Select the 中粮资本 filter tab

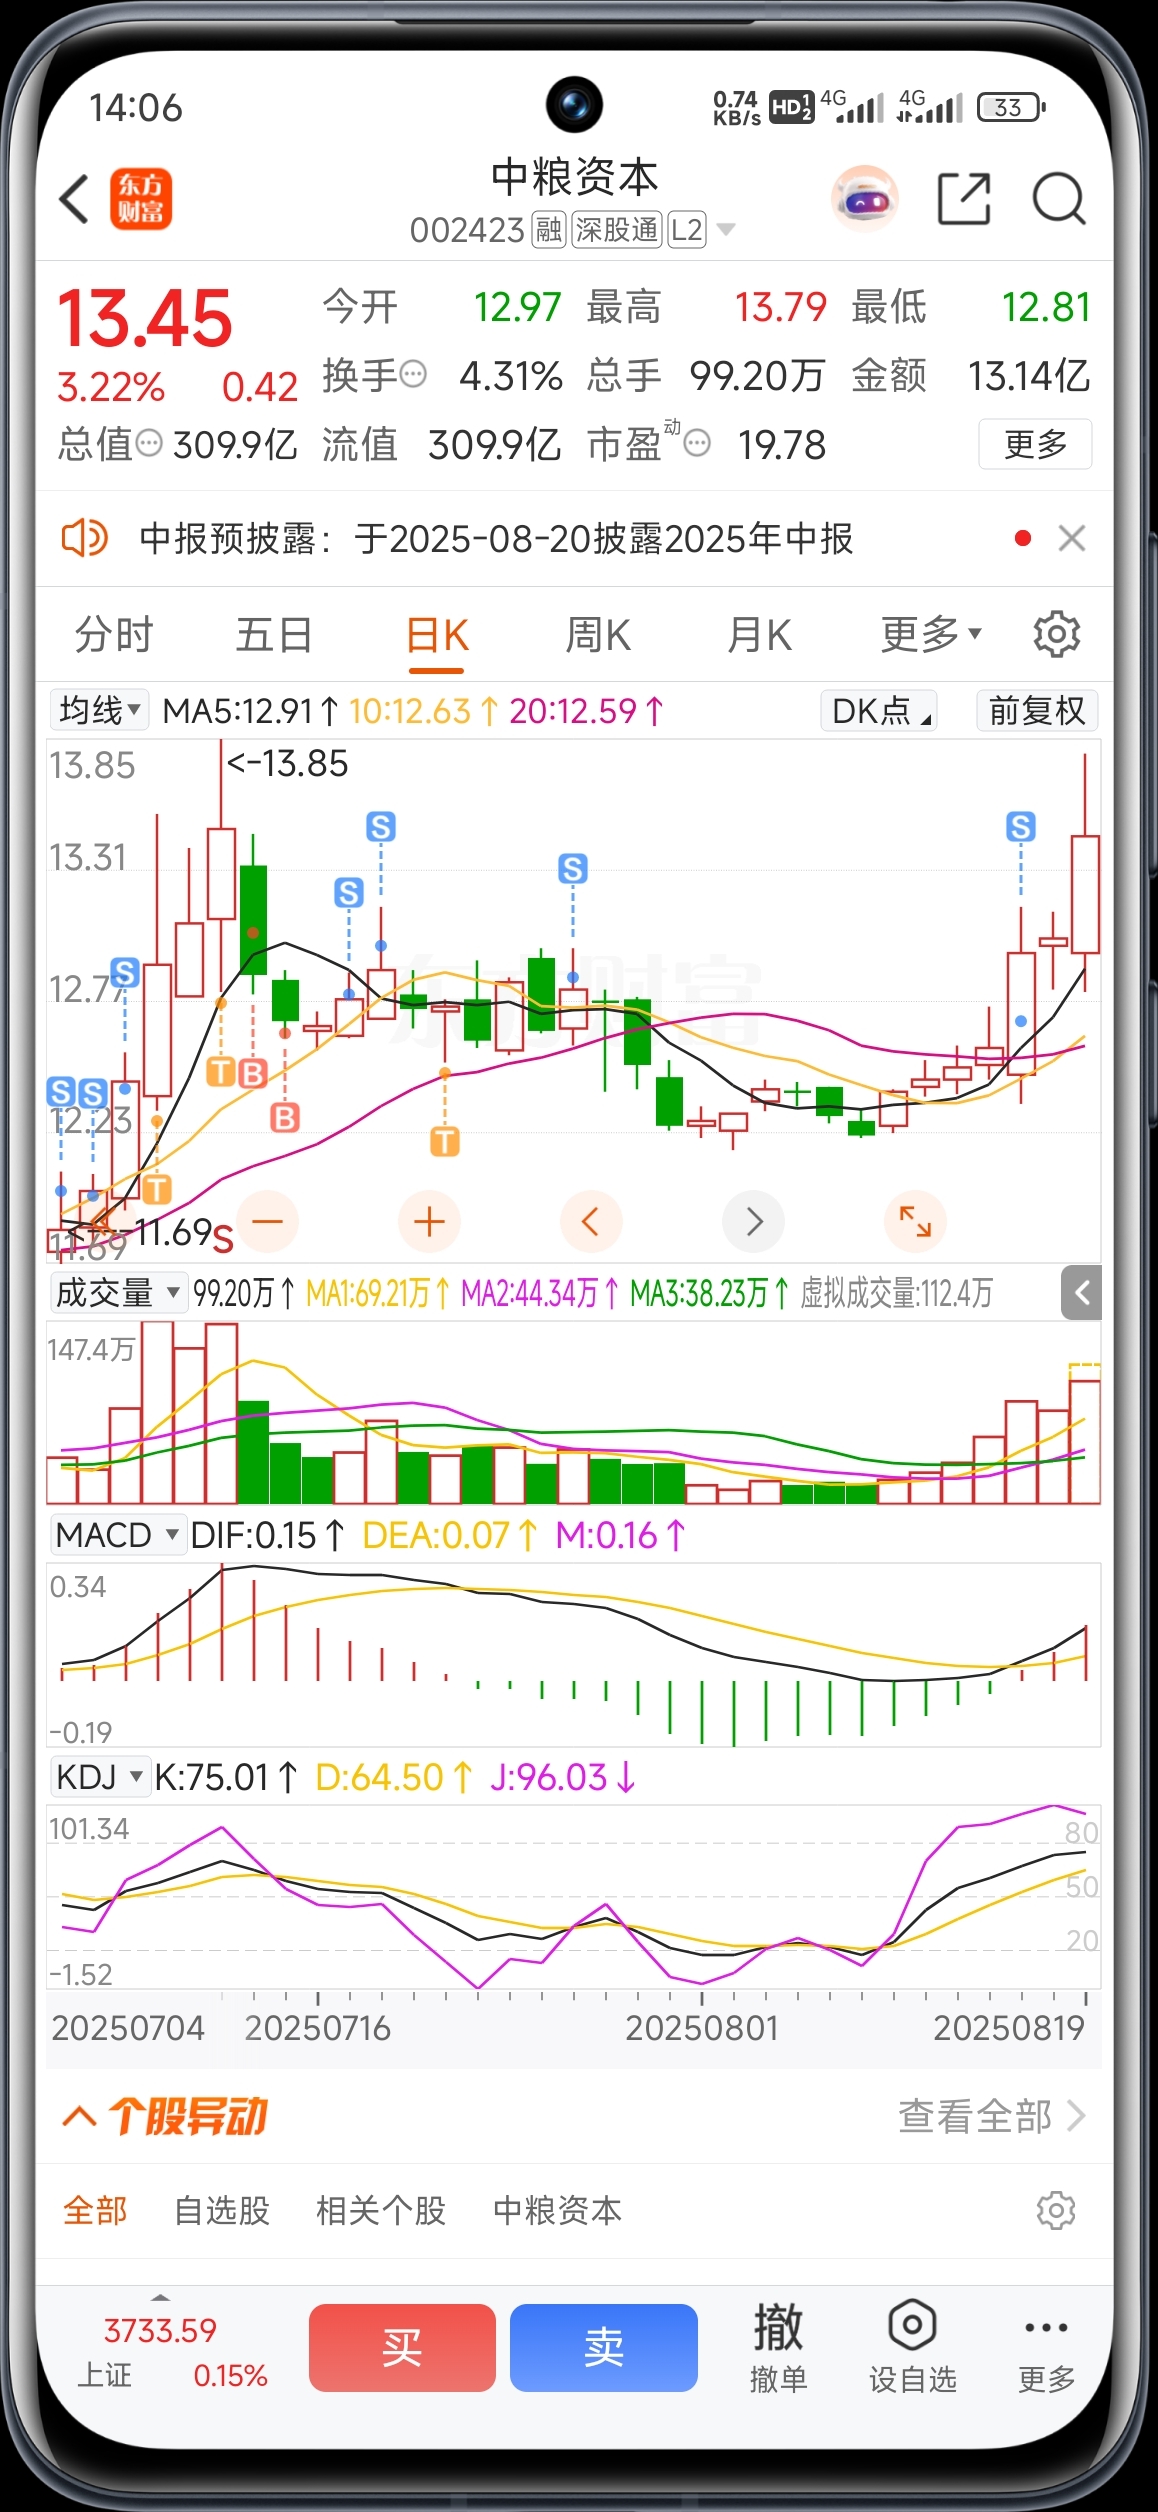coord(558,2210)
